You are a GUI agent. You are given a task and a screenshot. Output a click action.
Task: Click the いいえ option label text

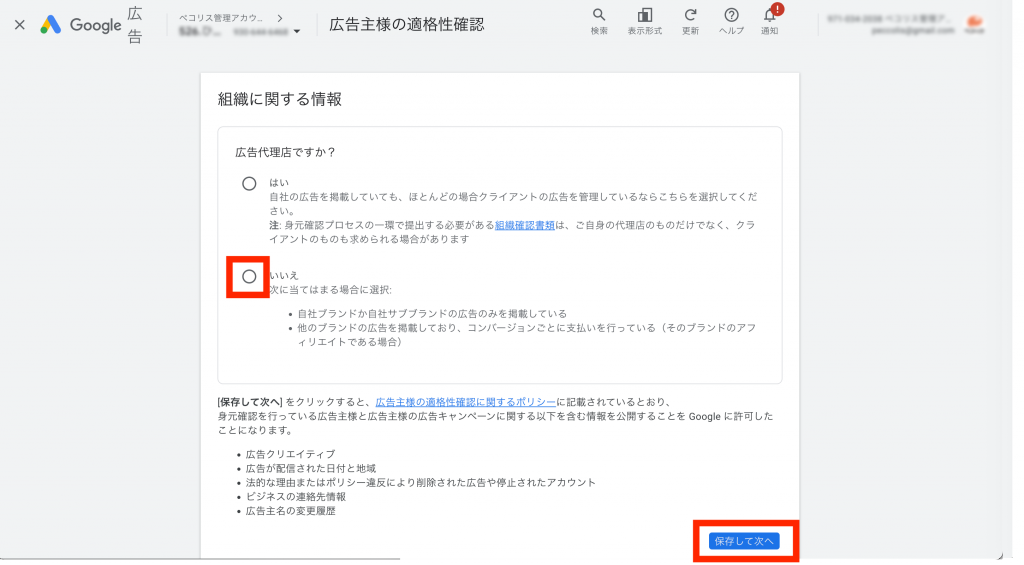point(284,275)
